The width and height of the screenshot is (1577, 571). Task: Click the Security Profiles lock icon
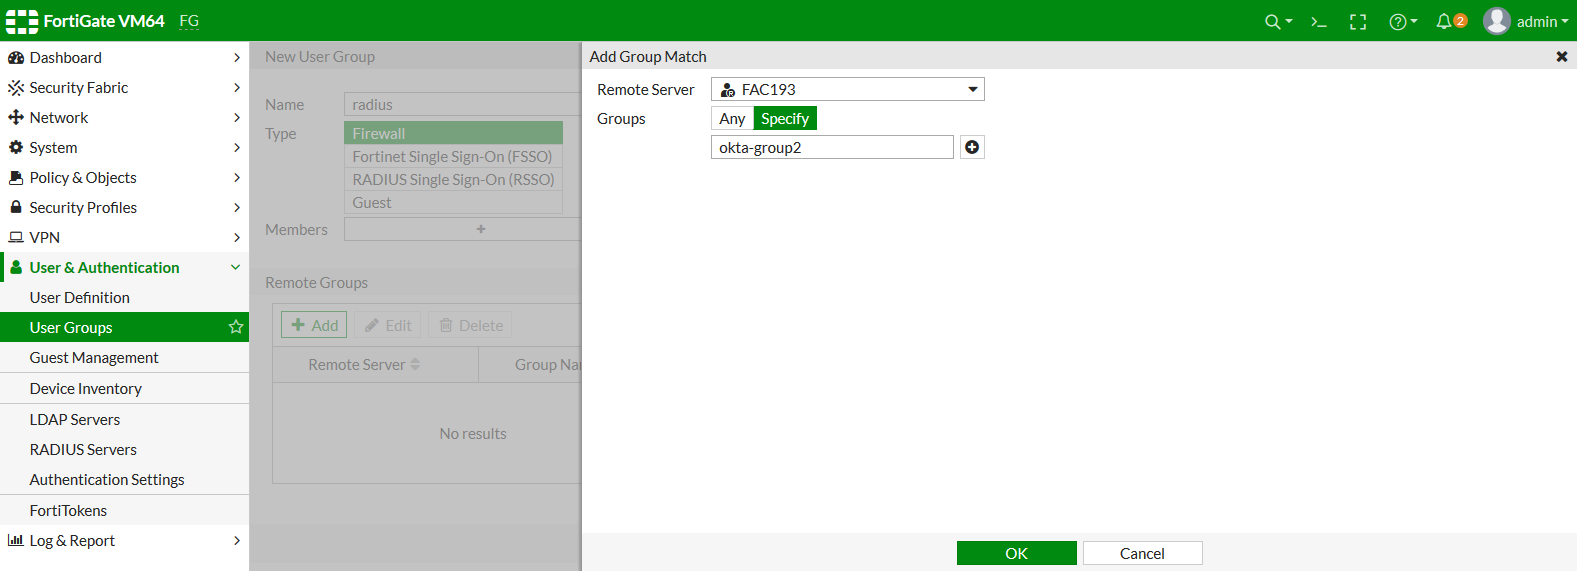click(x=16, y=207)
